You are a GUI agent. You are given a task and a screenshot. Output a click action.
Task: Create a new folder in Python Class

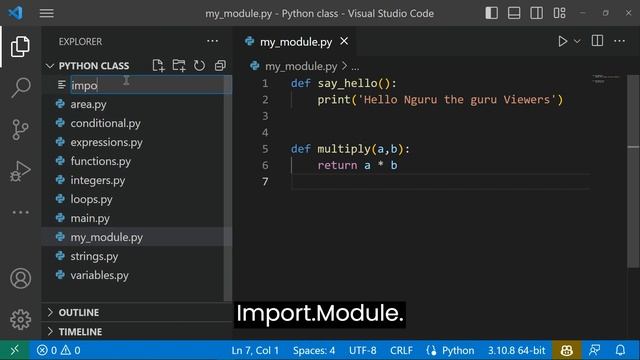click(179, 66)
